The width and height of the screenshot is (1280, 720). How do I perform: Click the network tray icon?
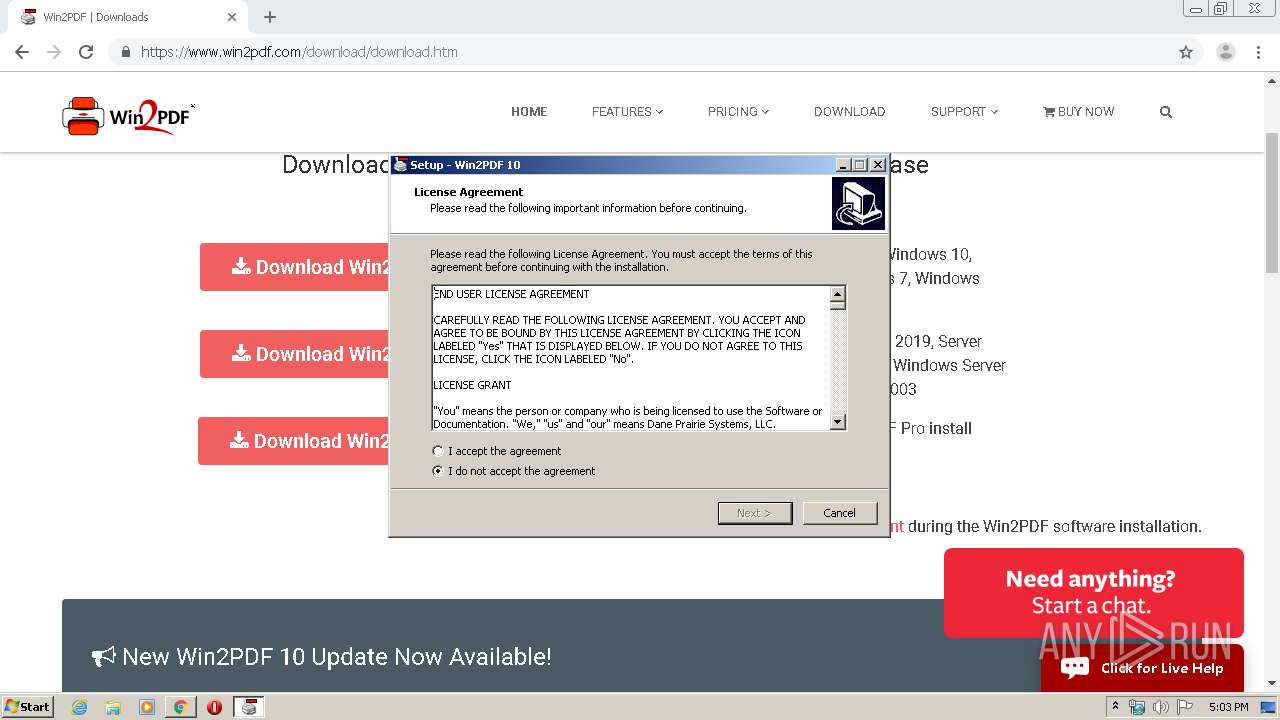(x=1137, y=707)
